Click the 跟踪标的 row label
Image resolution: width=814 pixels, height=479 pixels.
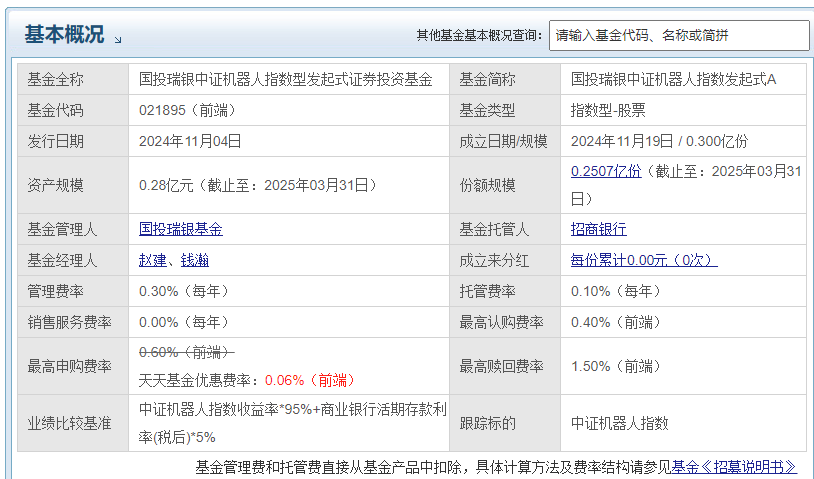click(487, 423)
